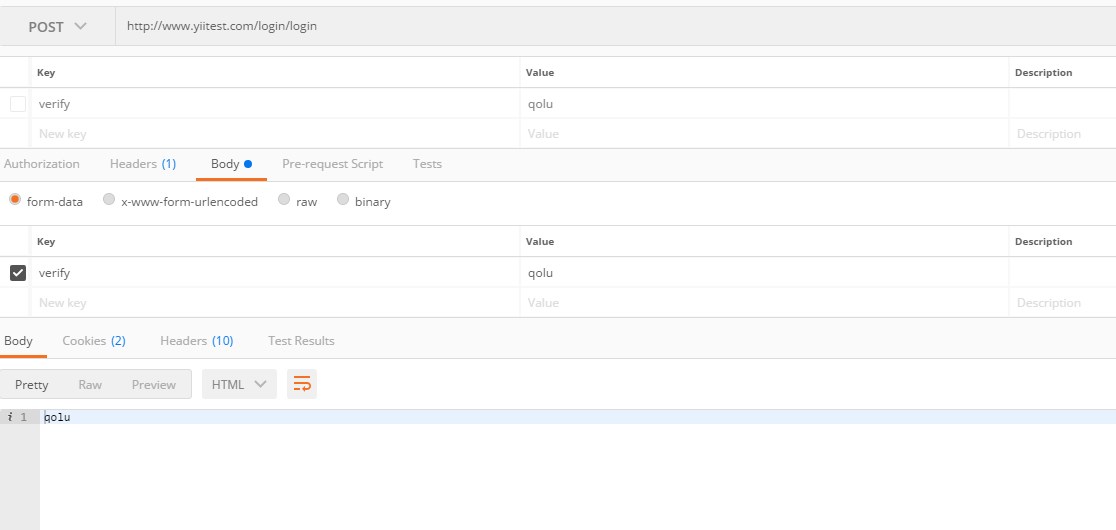1116x530 pixels.
Task: View the response Cookies (2) tab
Action: (94, 341)
